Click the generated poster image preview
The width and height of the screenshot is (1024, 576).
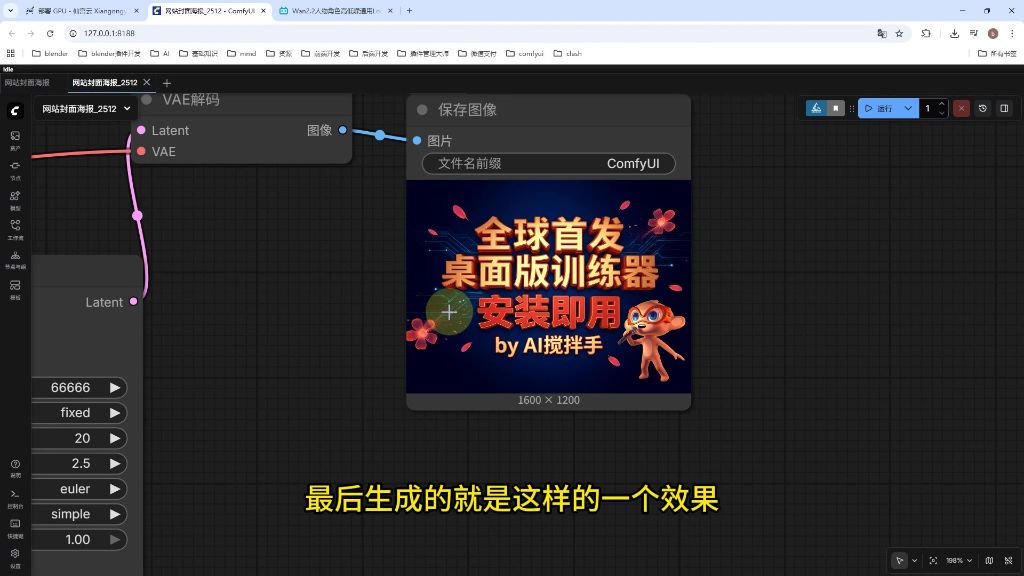(549, 286)
